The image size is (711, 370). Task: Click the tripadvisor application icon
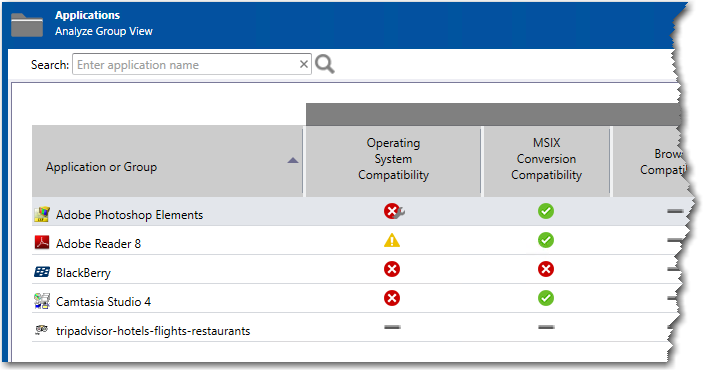click(42, 330)
